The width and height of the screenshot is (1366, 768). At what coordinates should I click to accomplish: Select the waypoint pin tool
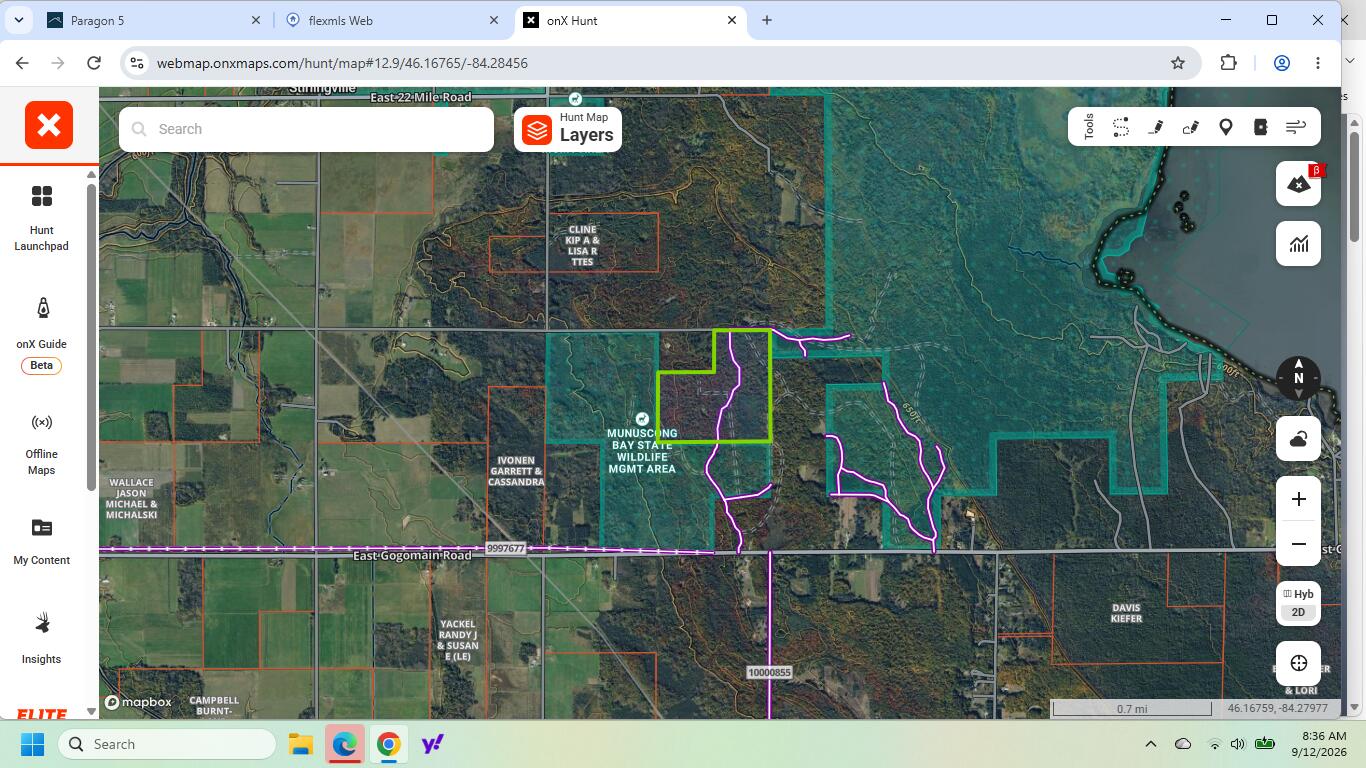tap(1226, 127)
